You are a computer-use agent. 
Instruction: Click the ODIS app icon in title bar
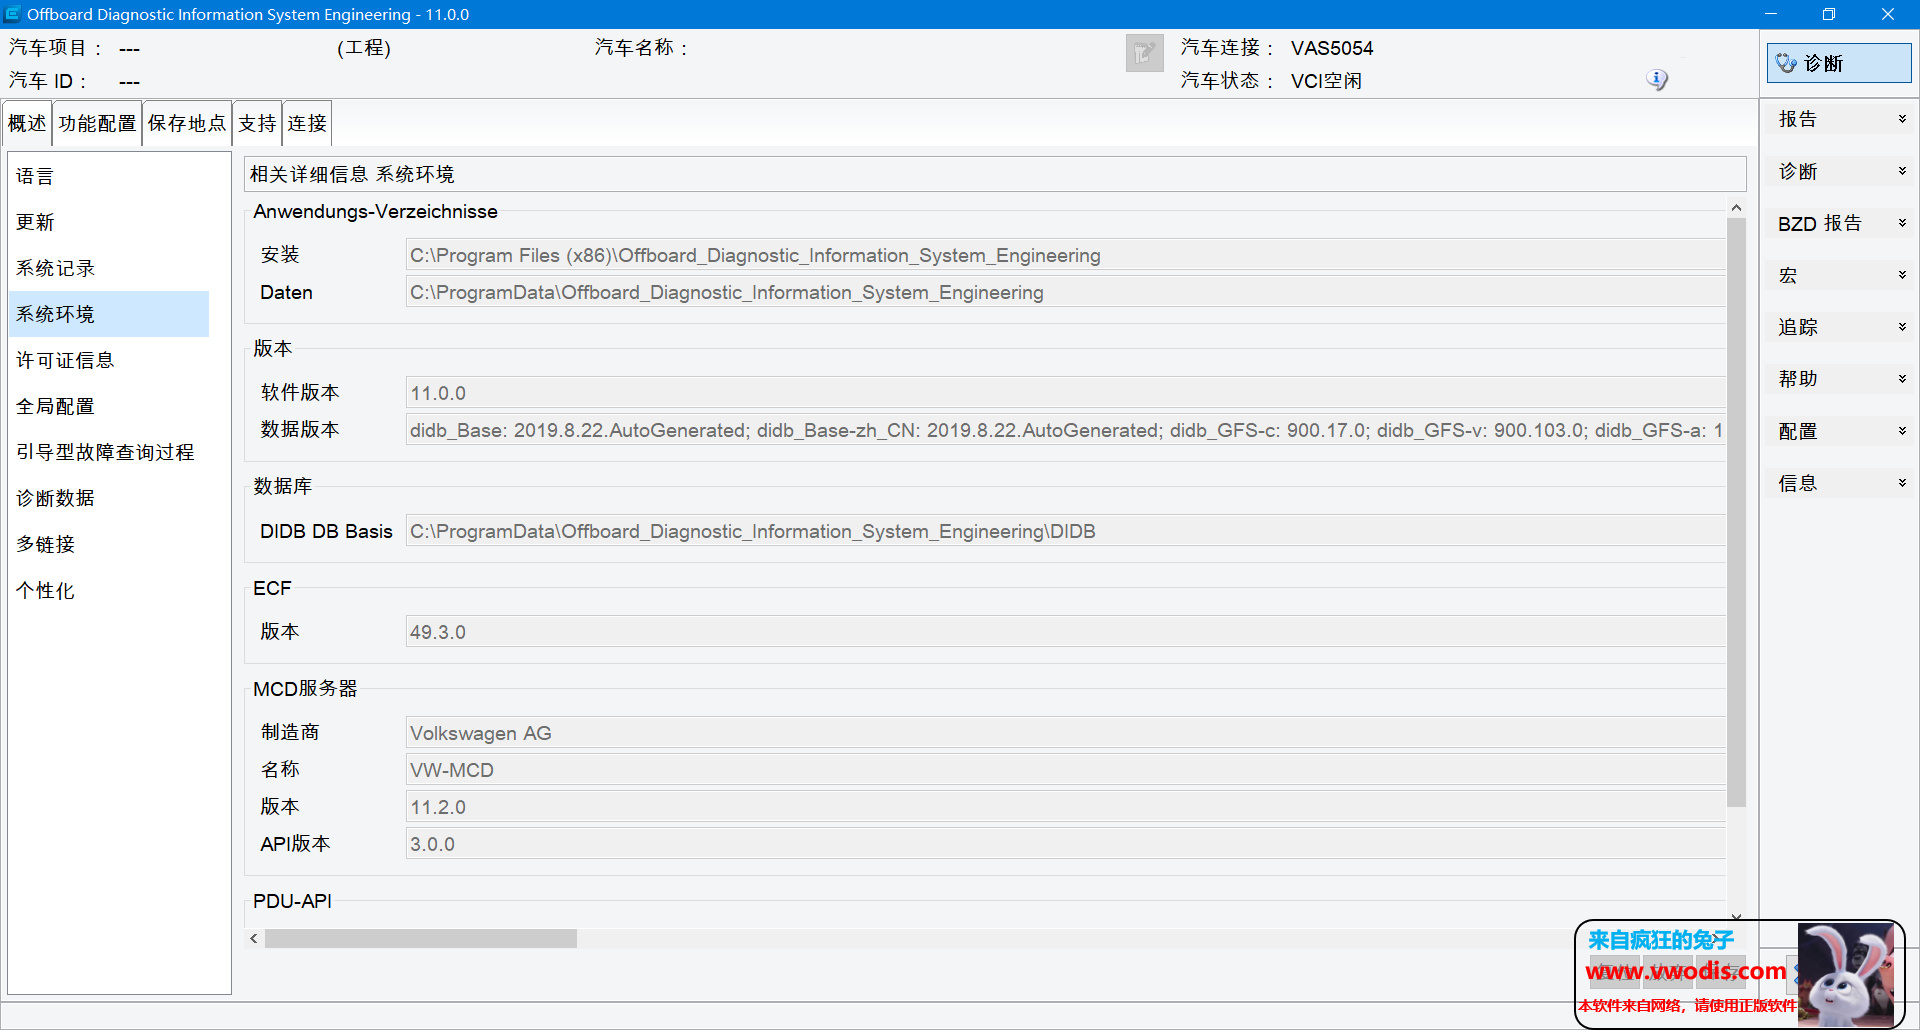point(13,14)
